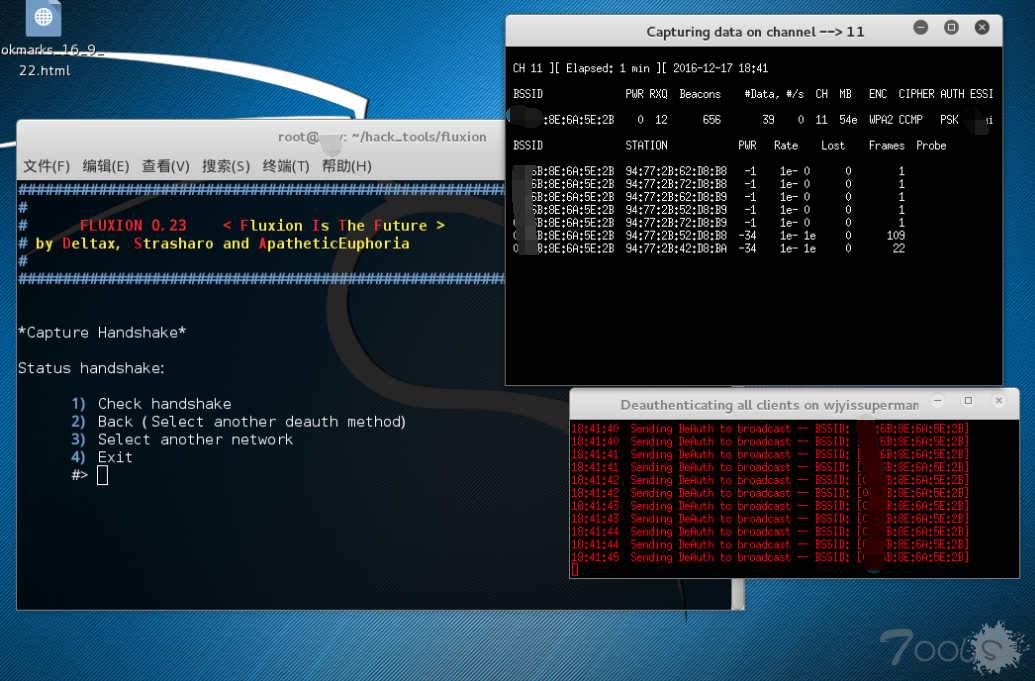1035x681 pixels.
Task: Click the '3) Select another network' line
Action: [x=182, y=439]
